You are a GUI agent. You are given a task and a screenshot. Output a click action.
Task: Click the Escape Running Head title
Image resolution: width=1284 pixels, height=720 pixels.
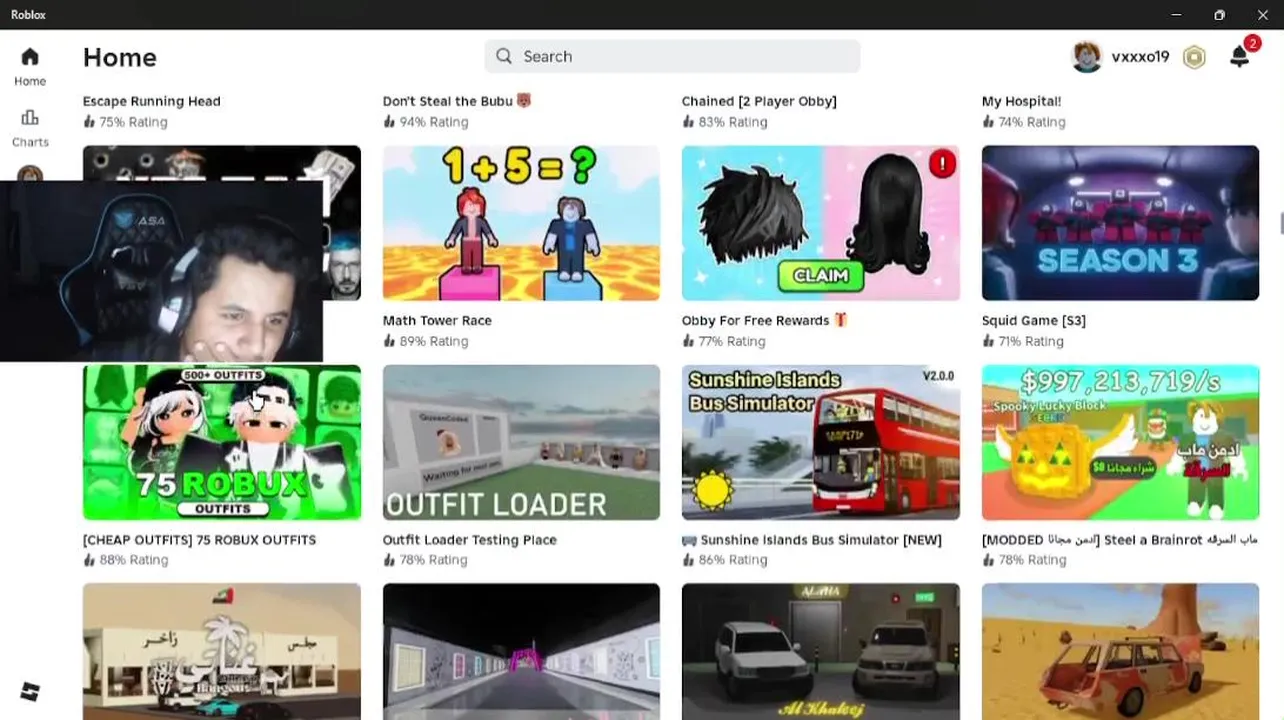[x=152, y=101]
